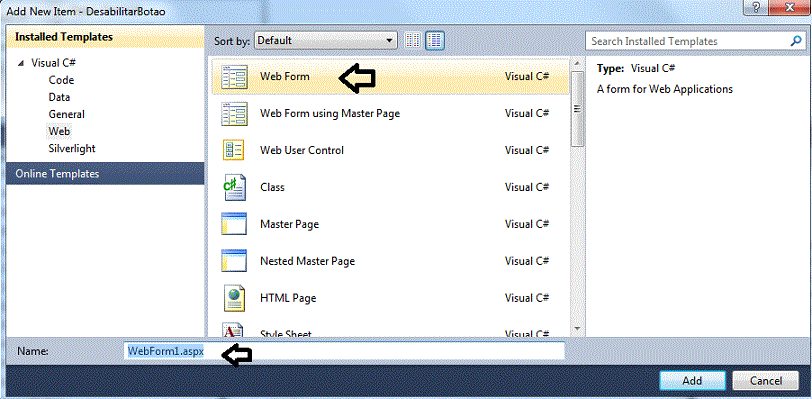Screen dimensions: 812x399
Task: Select the 'Master Page' template name
Action: coord(289,224)
